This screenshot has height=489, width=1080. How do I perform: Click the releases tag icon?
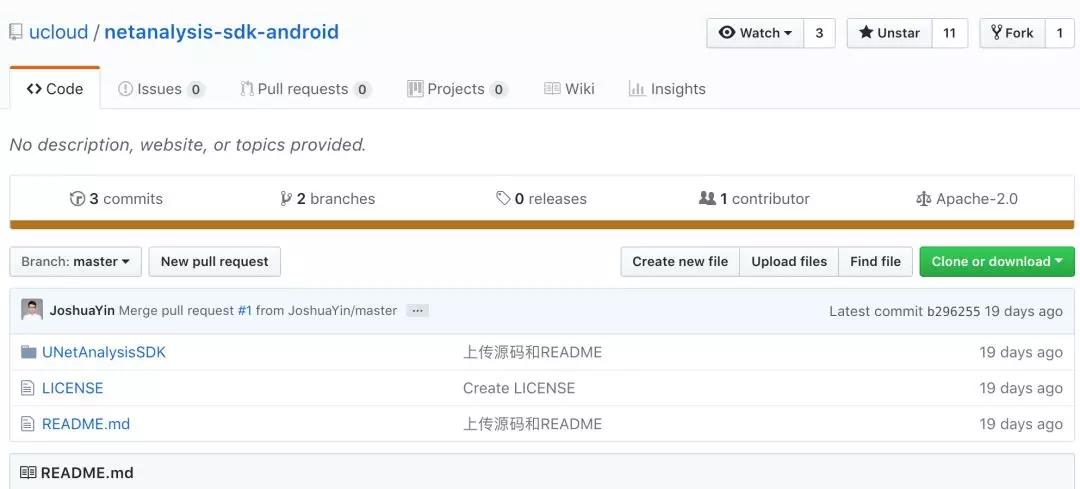click(x=503, y=198)
